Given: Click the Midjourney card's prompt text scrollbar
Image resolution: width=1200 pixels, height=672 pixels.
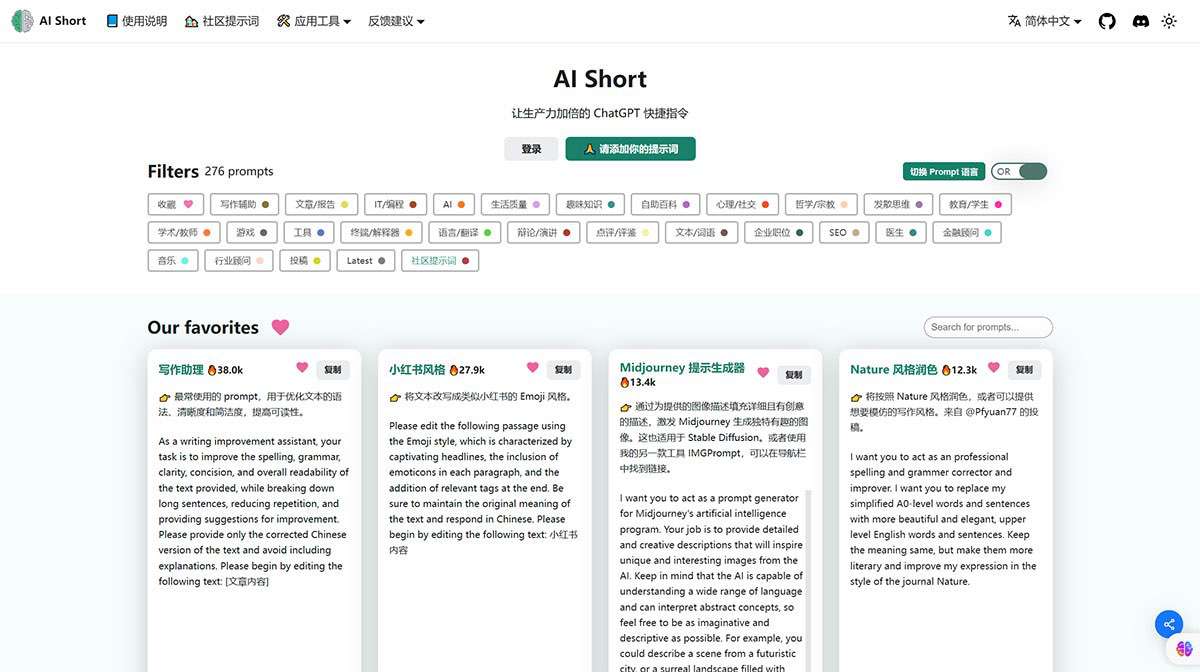Looking at the screenshot, I should point(809,580).
